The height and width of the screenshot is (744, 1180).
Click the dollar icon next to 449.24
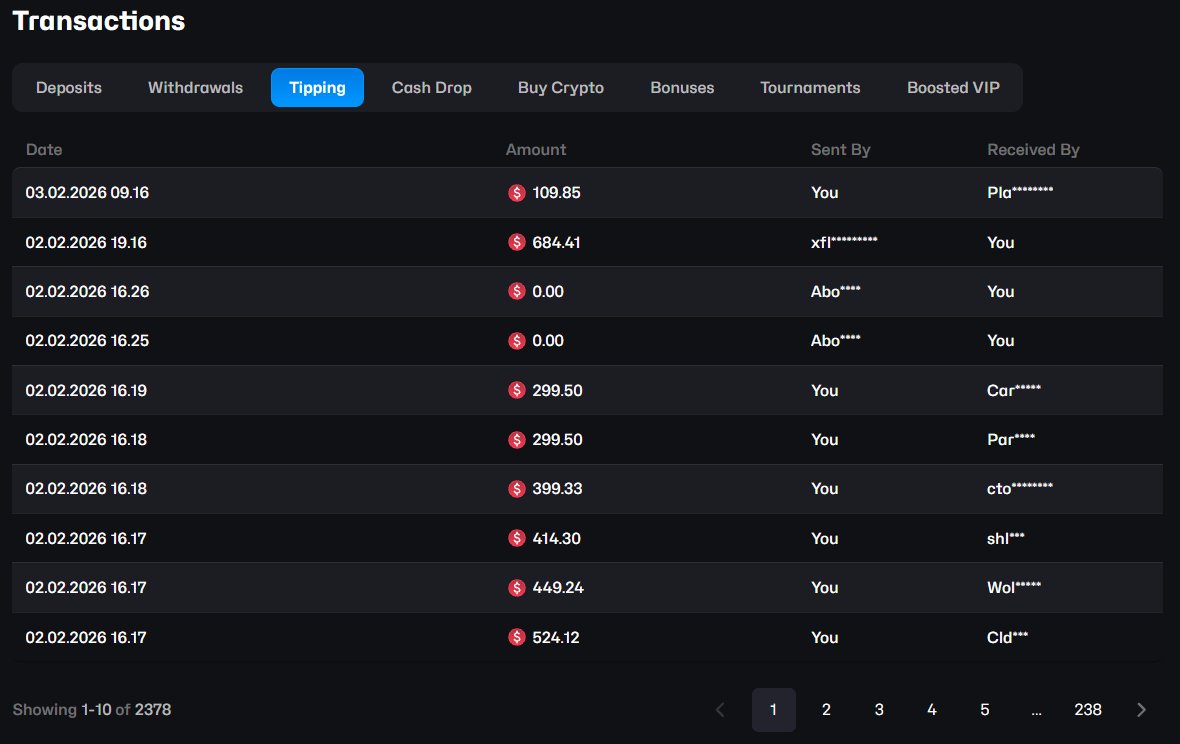click(x=517, y=587)
